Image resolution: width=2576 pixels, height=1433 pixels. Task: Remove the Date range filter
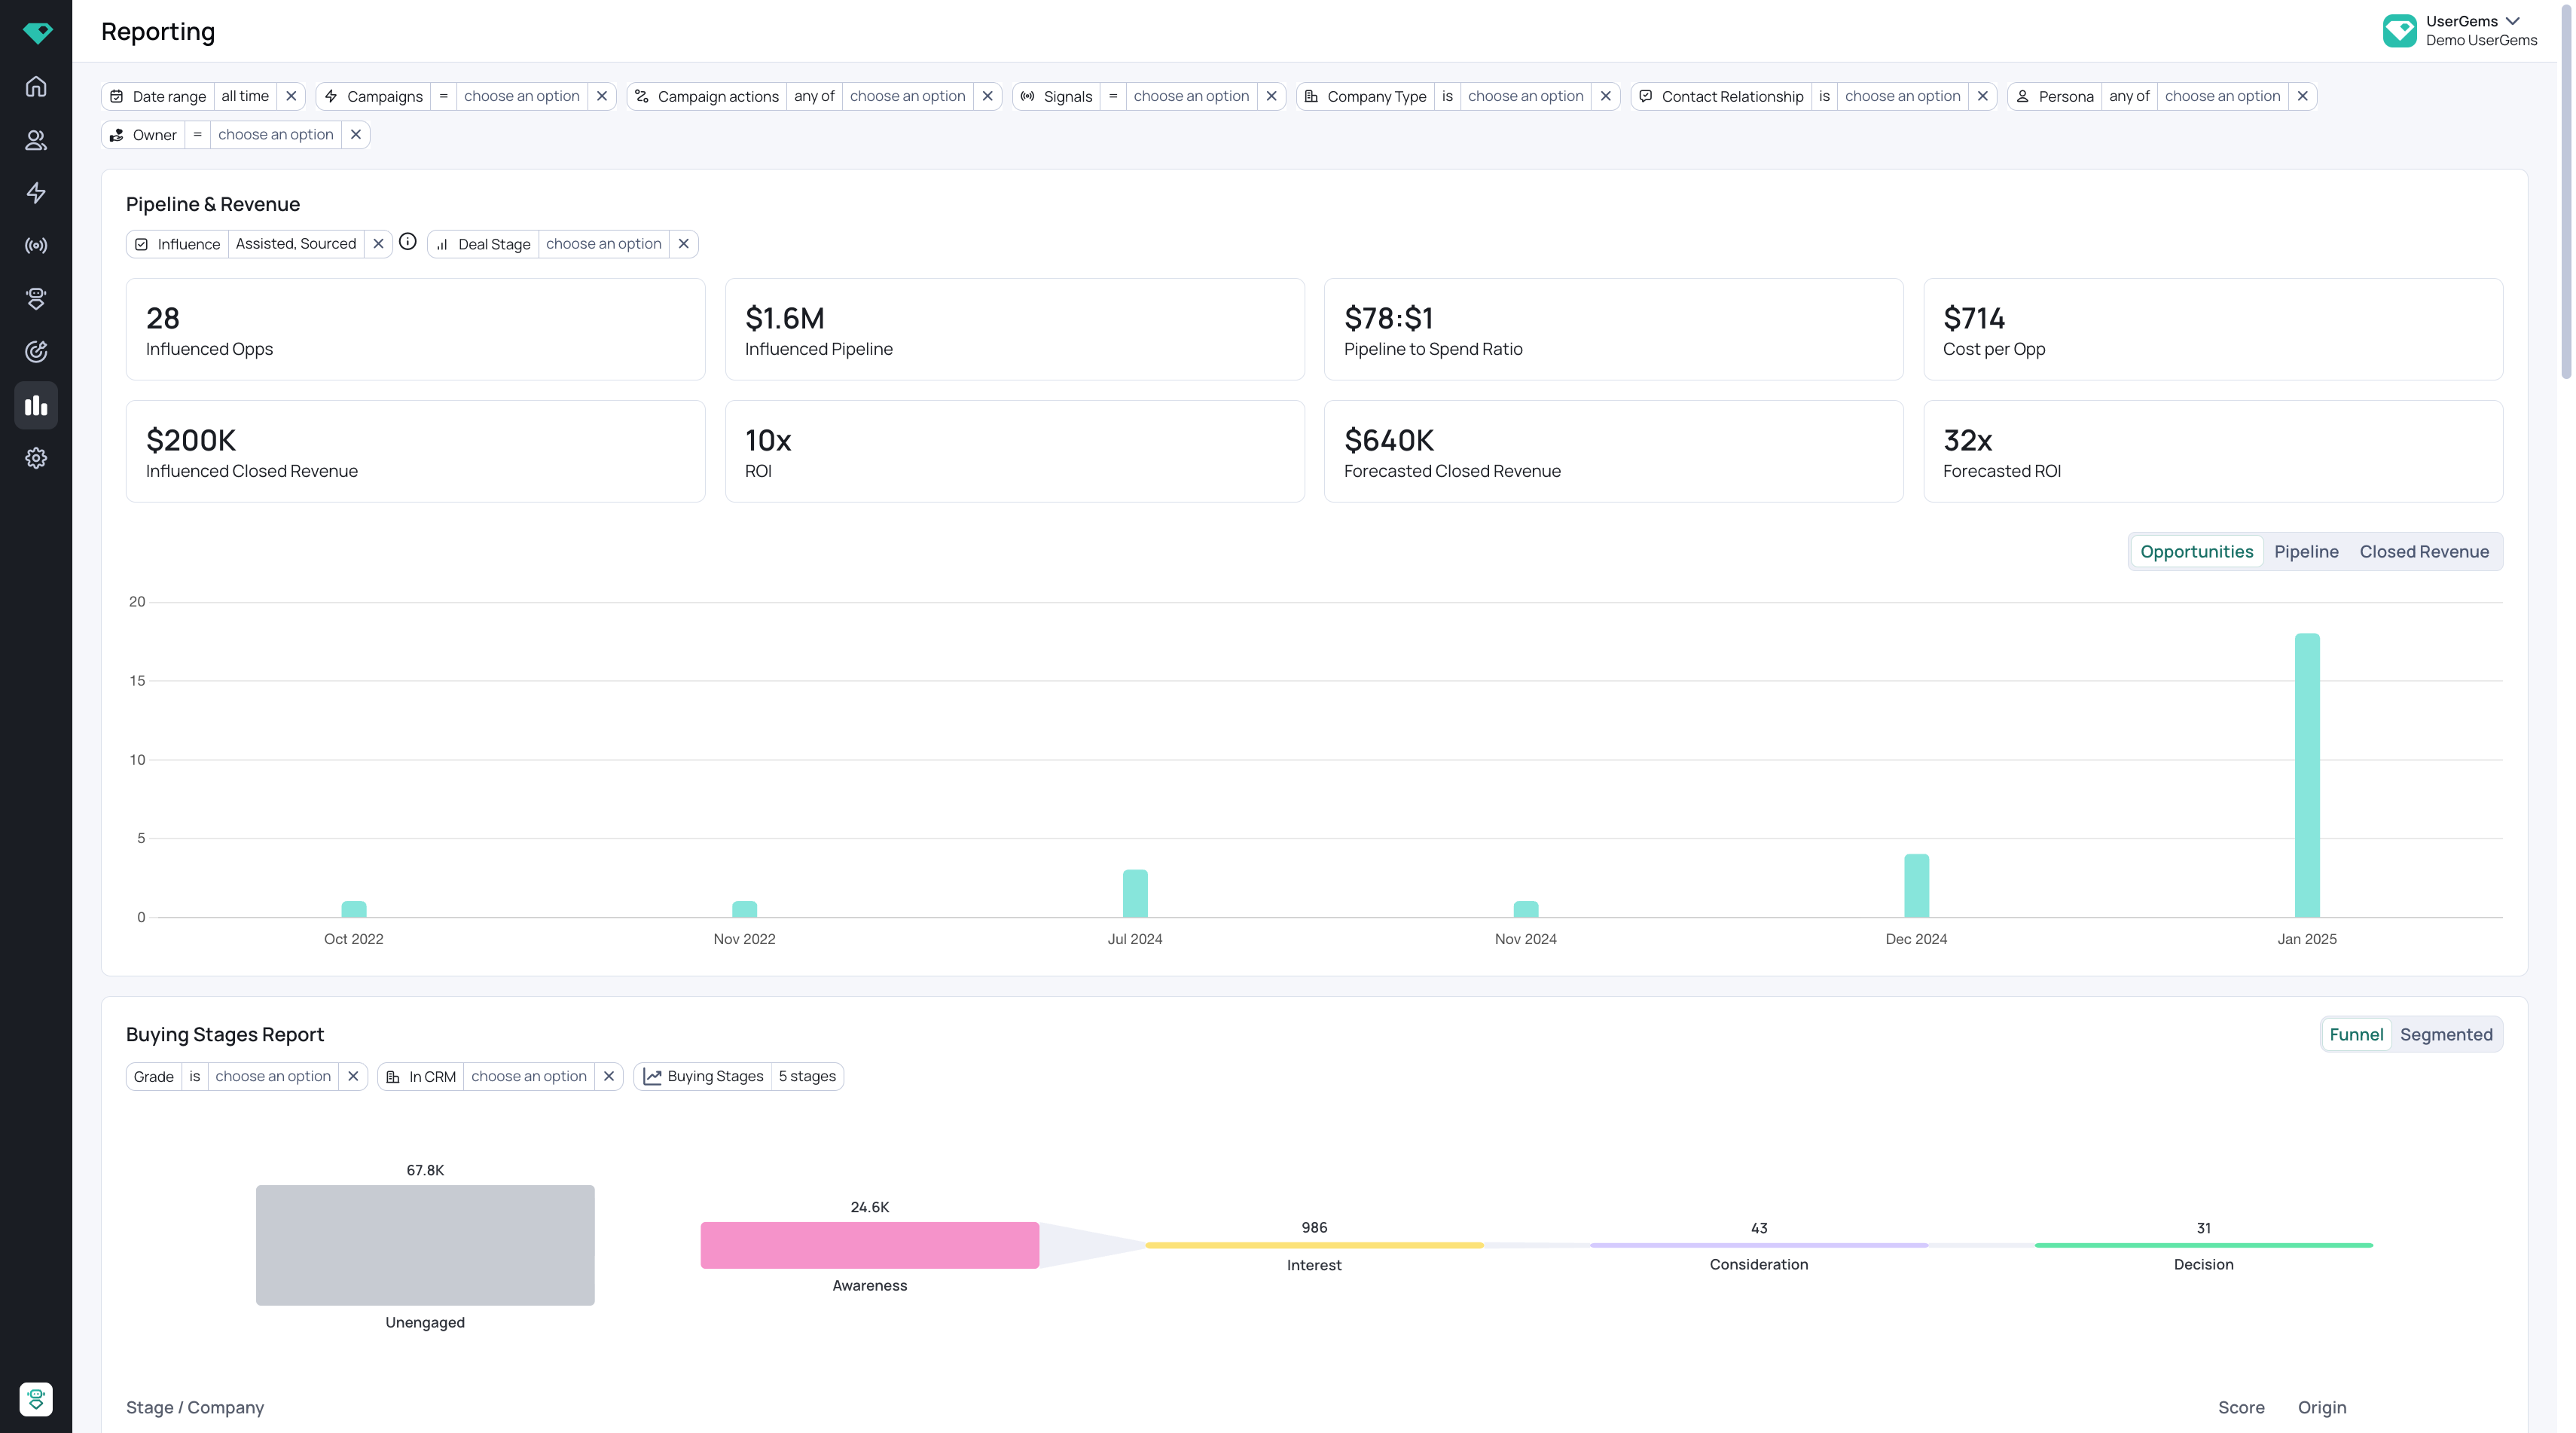click(x=291, y=96)
